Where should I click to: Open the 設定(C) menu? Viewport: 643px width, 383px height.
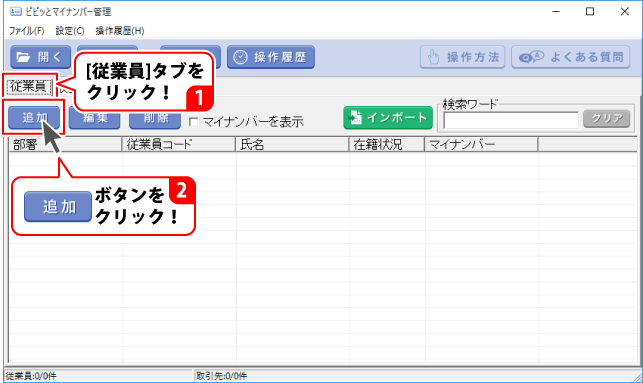pyautogui.click(x=70, y=31)
